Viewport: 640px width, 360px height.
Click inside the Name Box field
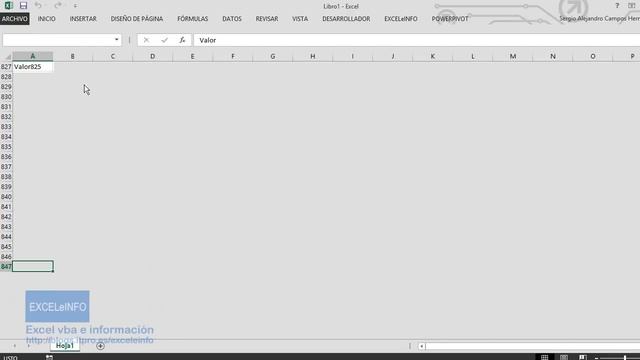click(x=57, y=40)
